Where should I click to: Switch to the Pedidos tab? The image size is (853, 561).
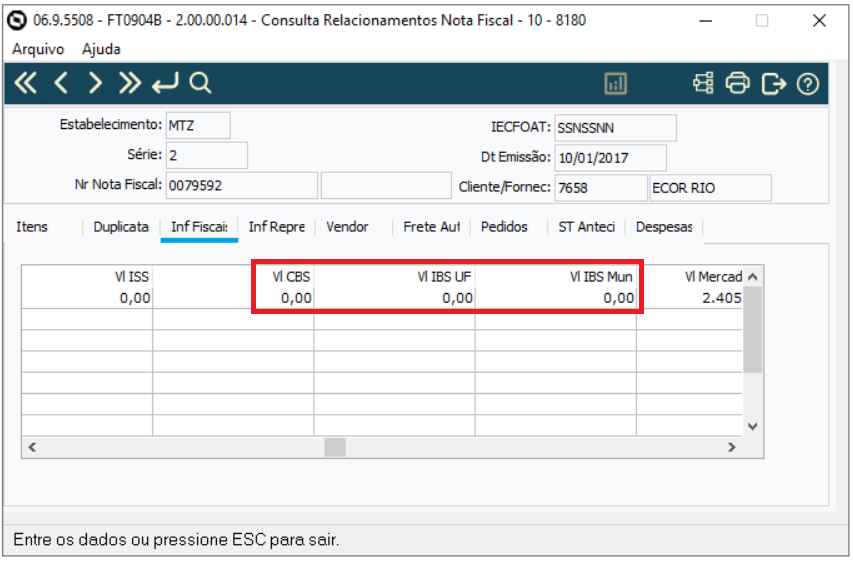click(504, 227)
